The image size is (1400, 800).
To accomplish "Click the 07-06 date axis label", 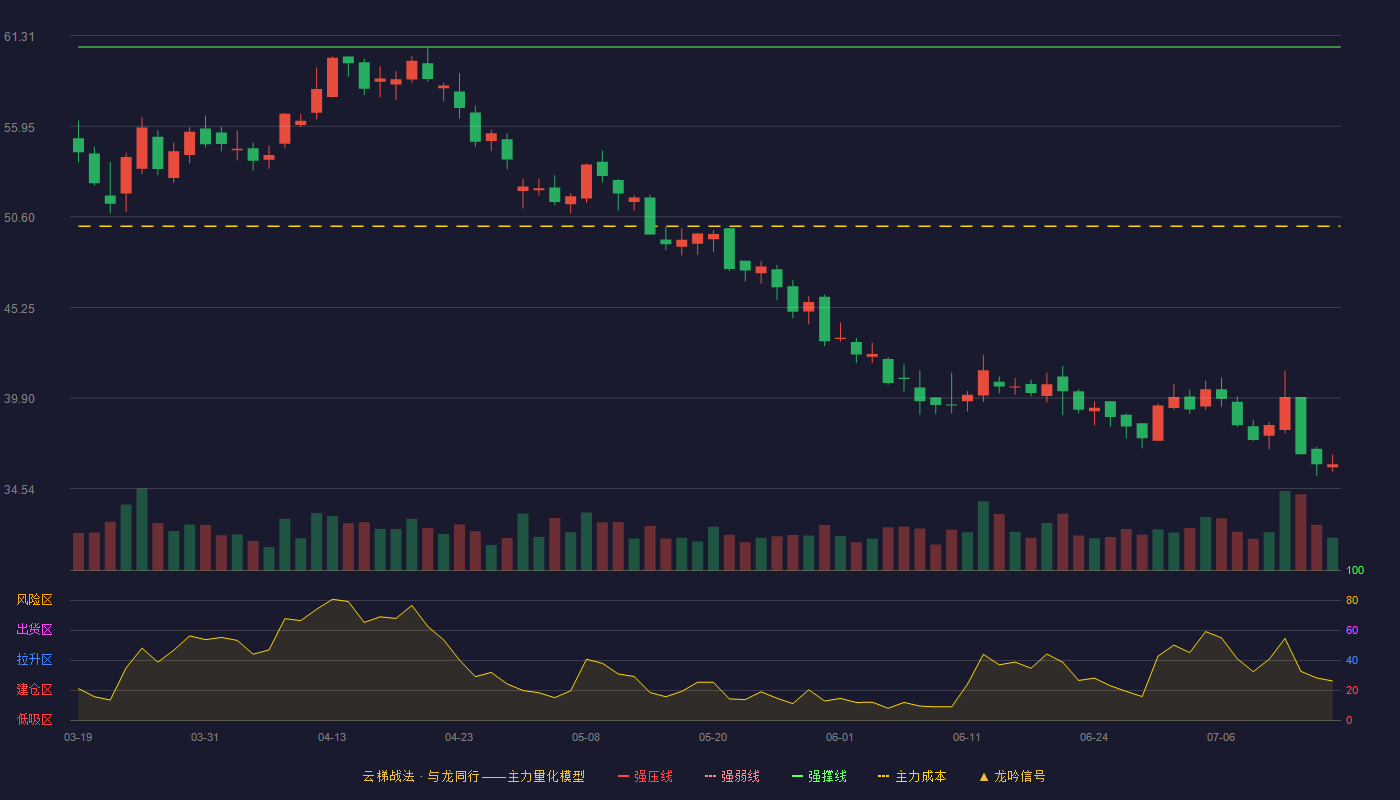I will (x=1221, y=737).
